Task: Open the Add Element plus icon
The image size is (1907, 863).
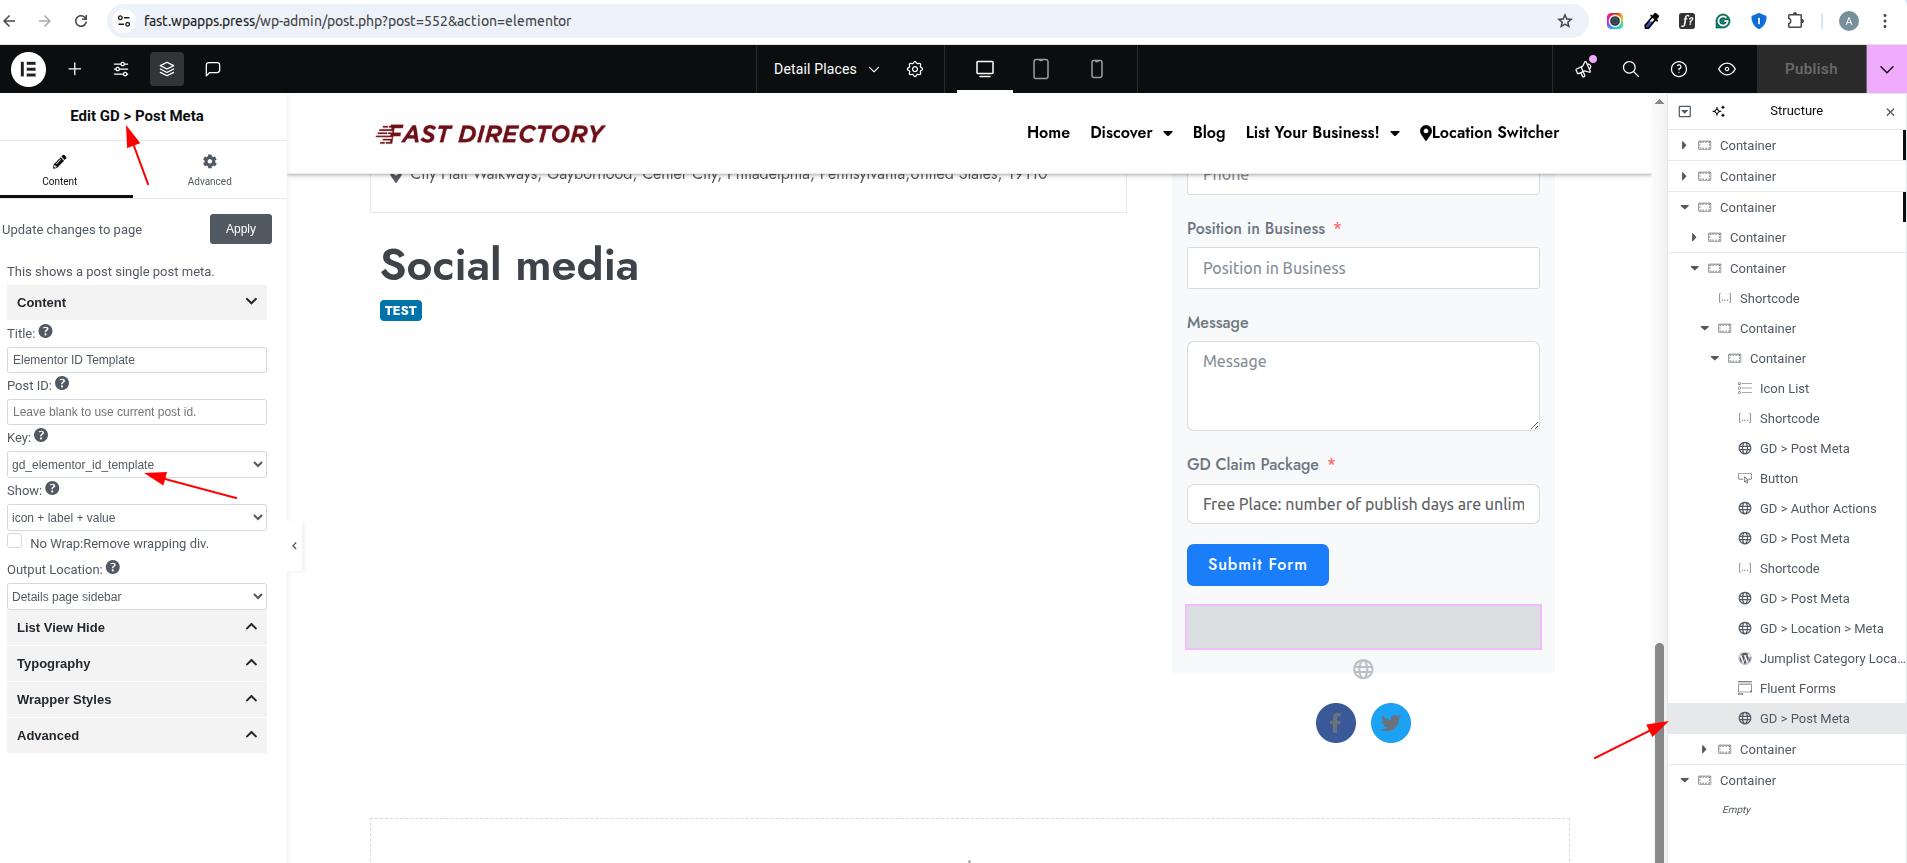Action: [75, 69]
